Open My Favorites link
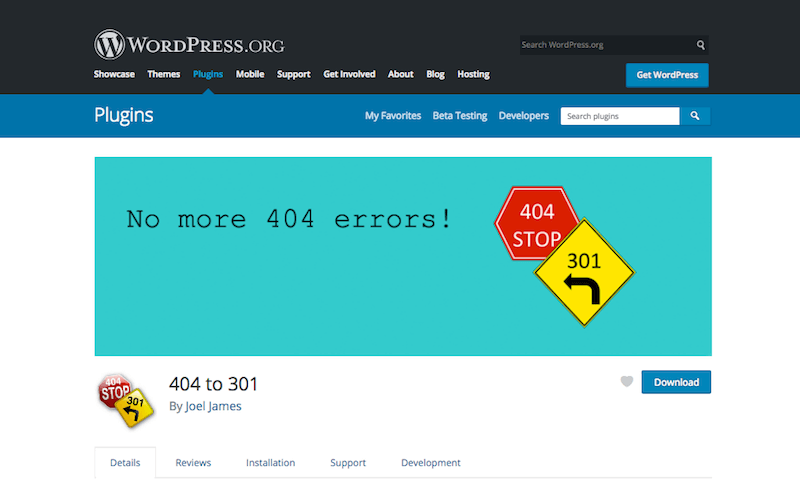Screen dimensions: 800x490 [x=393, y=116]
